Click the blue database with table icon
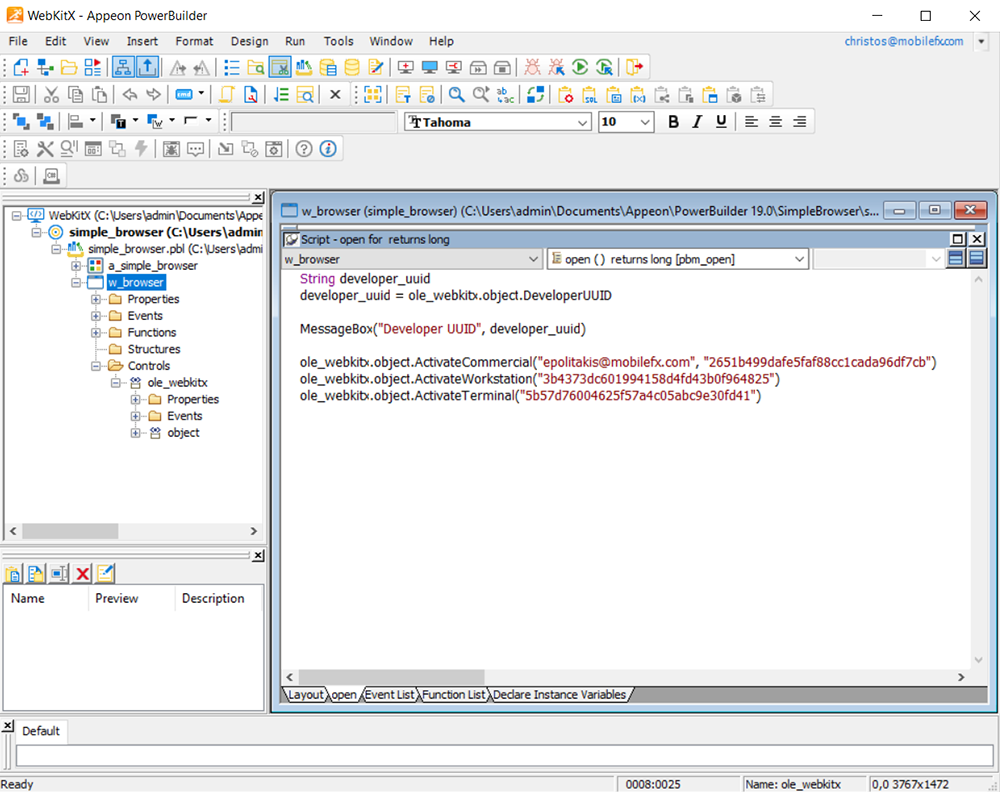This screenshot has width=1000, height=792. click(328, 67)
